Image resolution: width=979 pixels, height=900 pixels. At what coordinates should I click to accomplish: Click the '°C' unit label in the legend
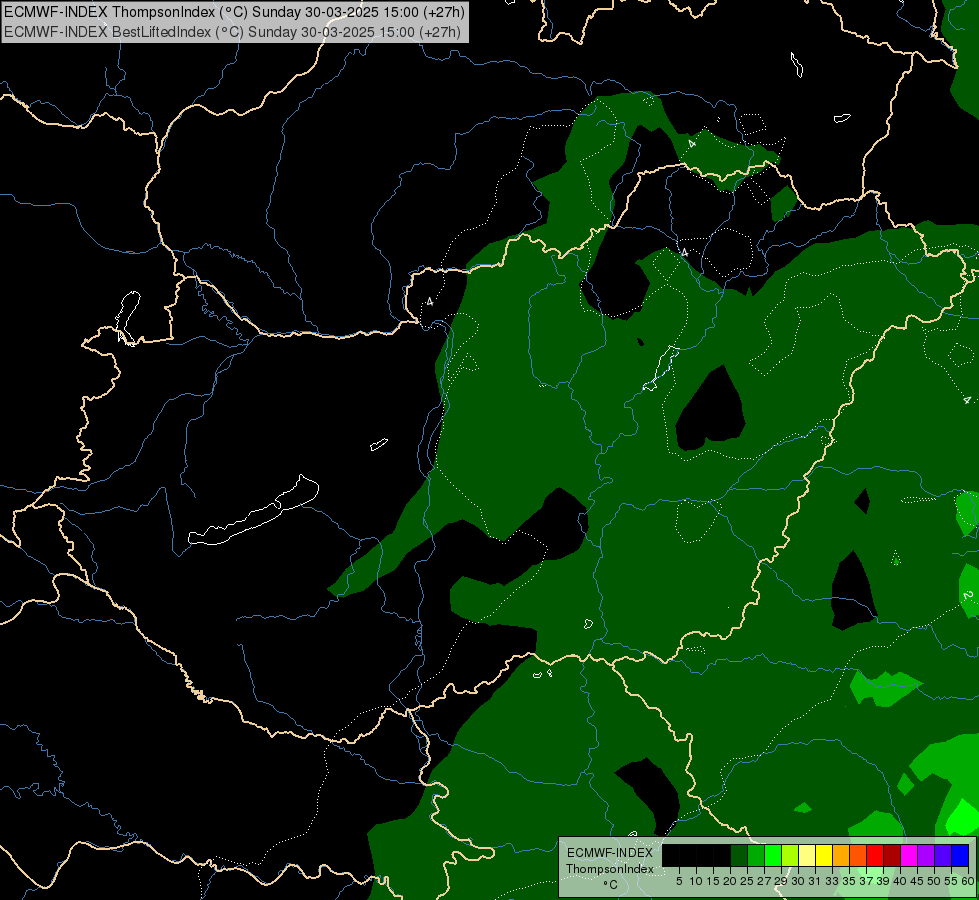pyautogui.click(x=611, y=885)
